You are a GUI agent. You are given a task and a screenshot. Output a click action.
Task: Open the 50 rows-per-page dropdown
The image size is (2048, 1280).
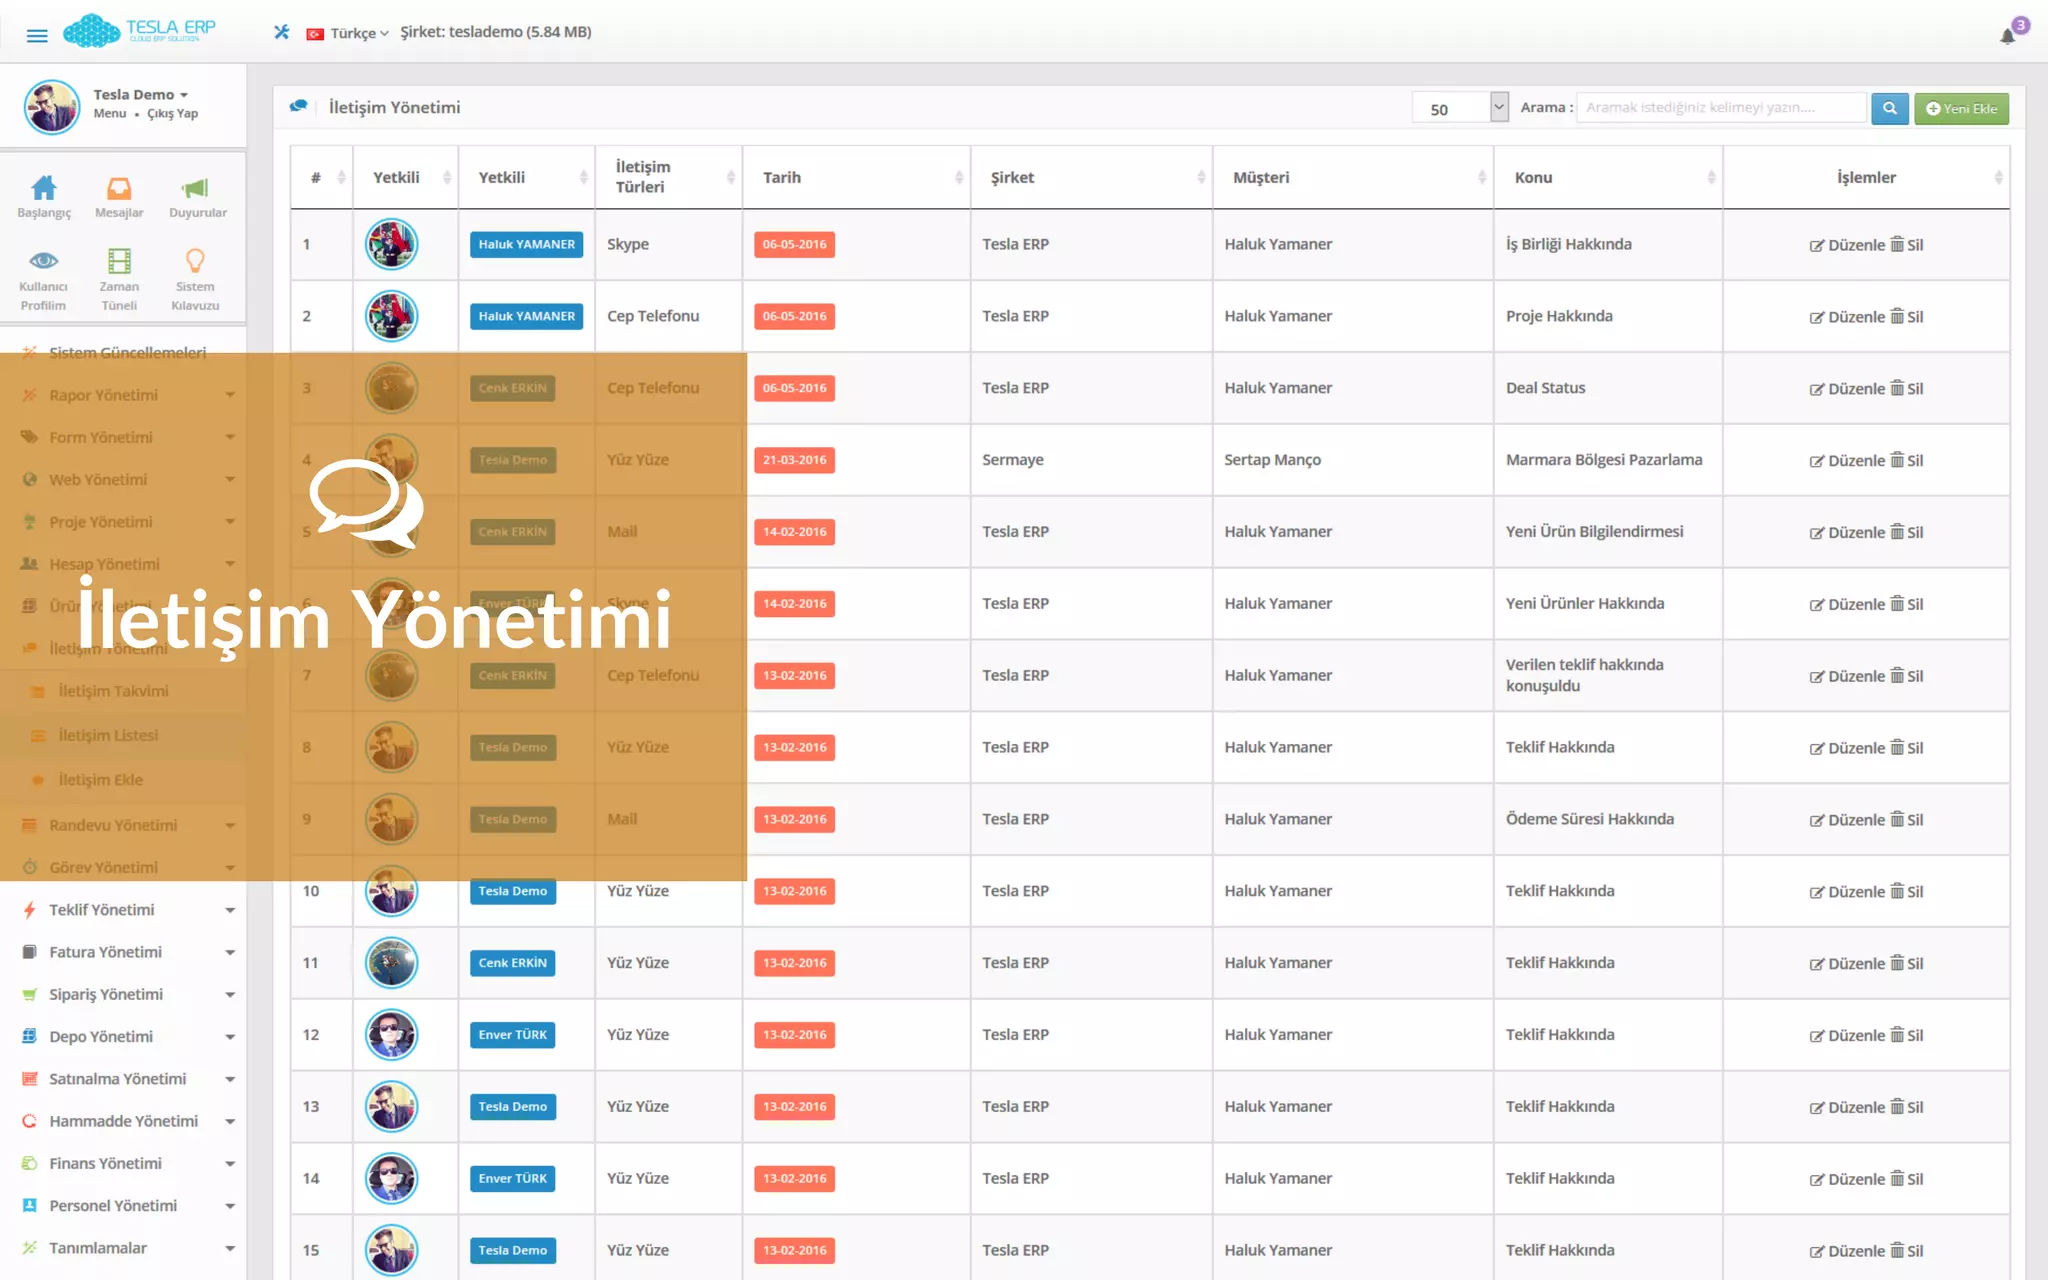1459,108
